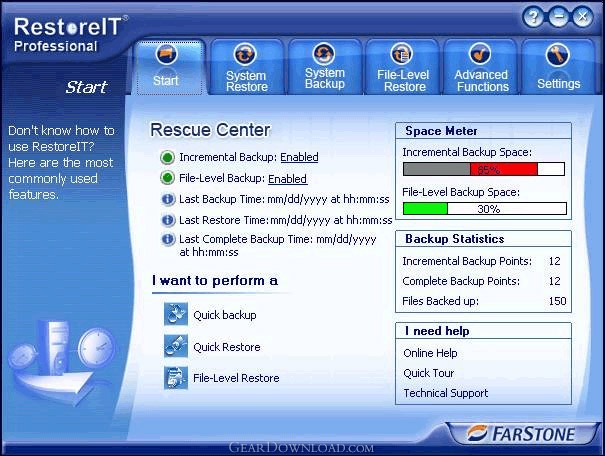Click the FarStone logo
Screen dimensions: 605x456
coord(521,434)
